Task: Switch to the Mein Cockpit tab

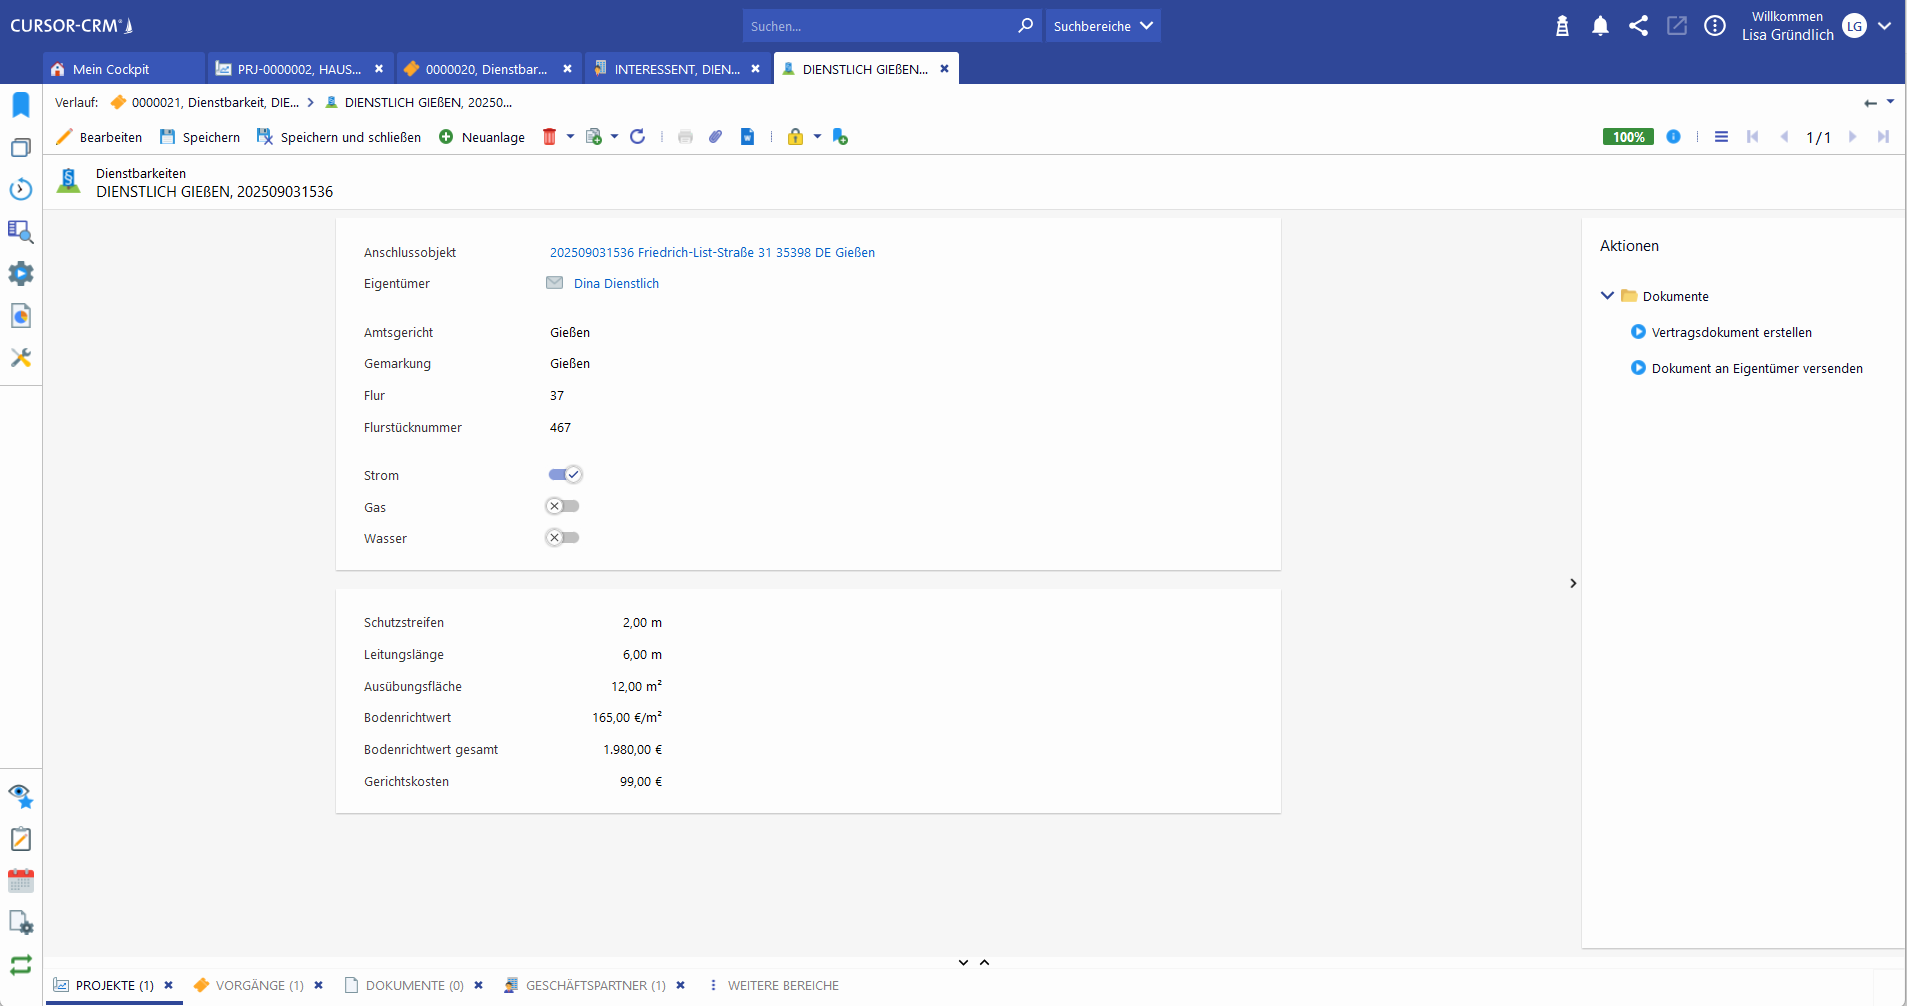Action: pos(111,69)
